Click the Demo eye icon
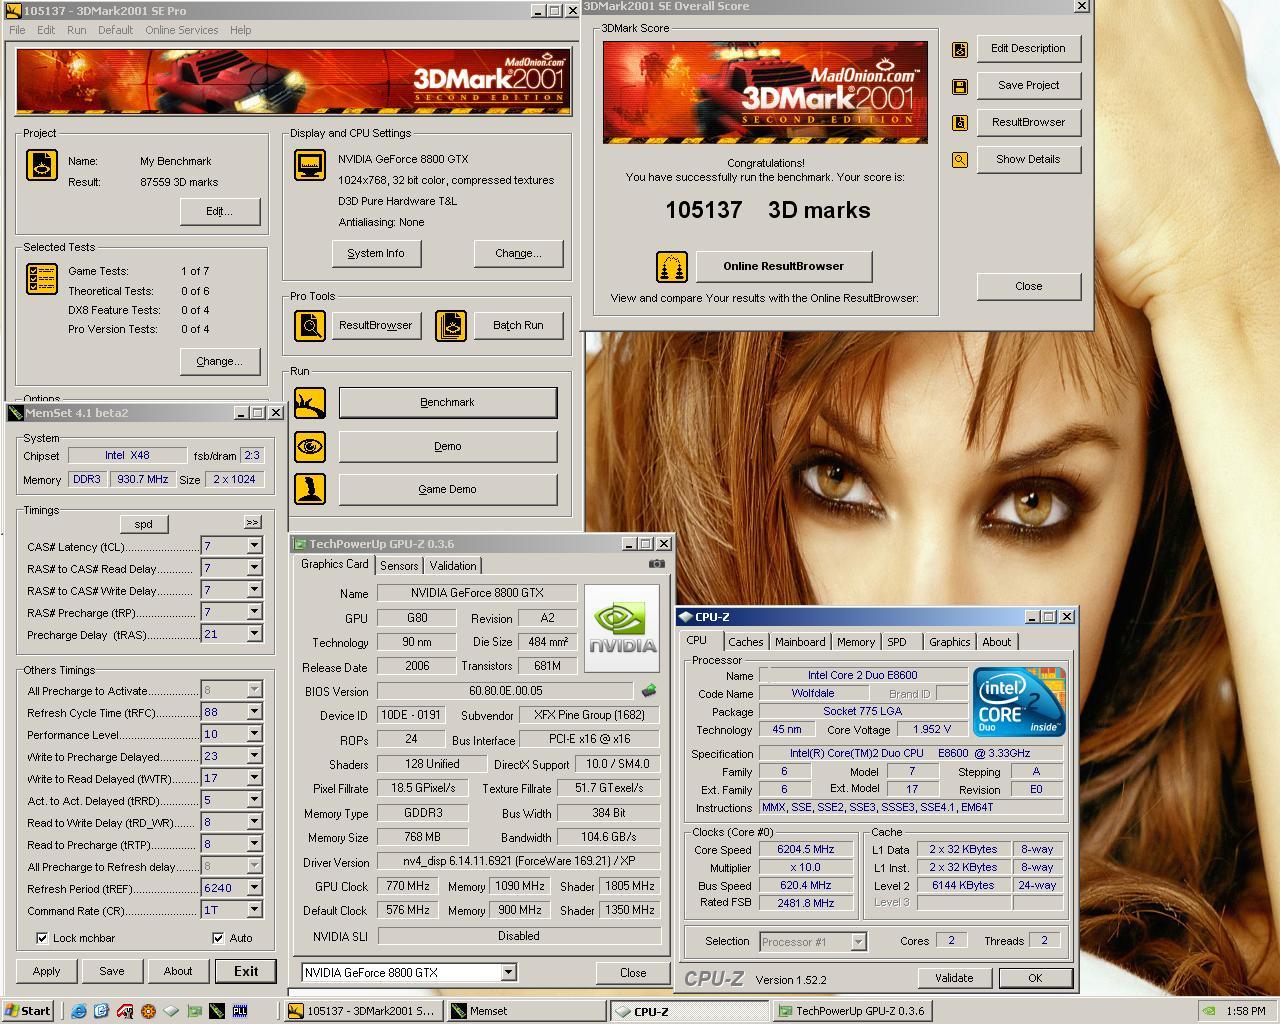The height and width of the screenshot is (1024, 1280). (x=310, y=446)
